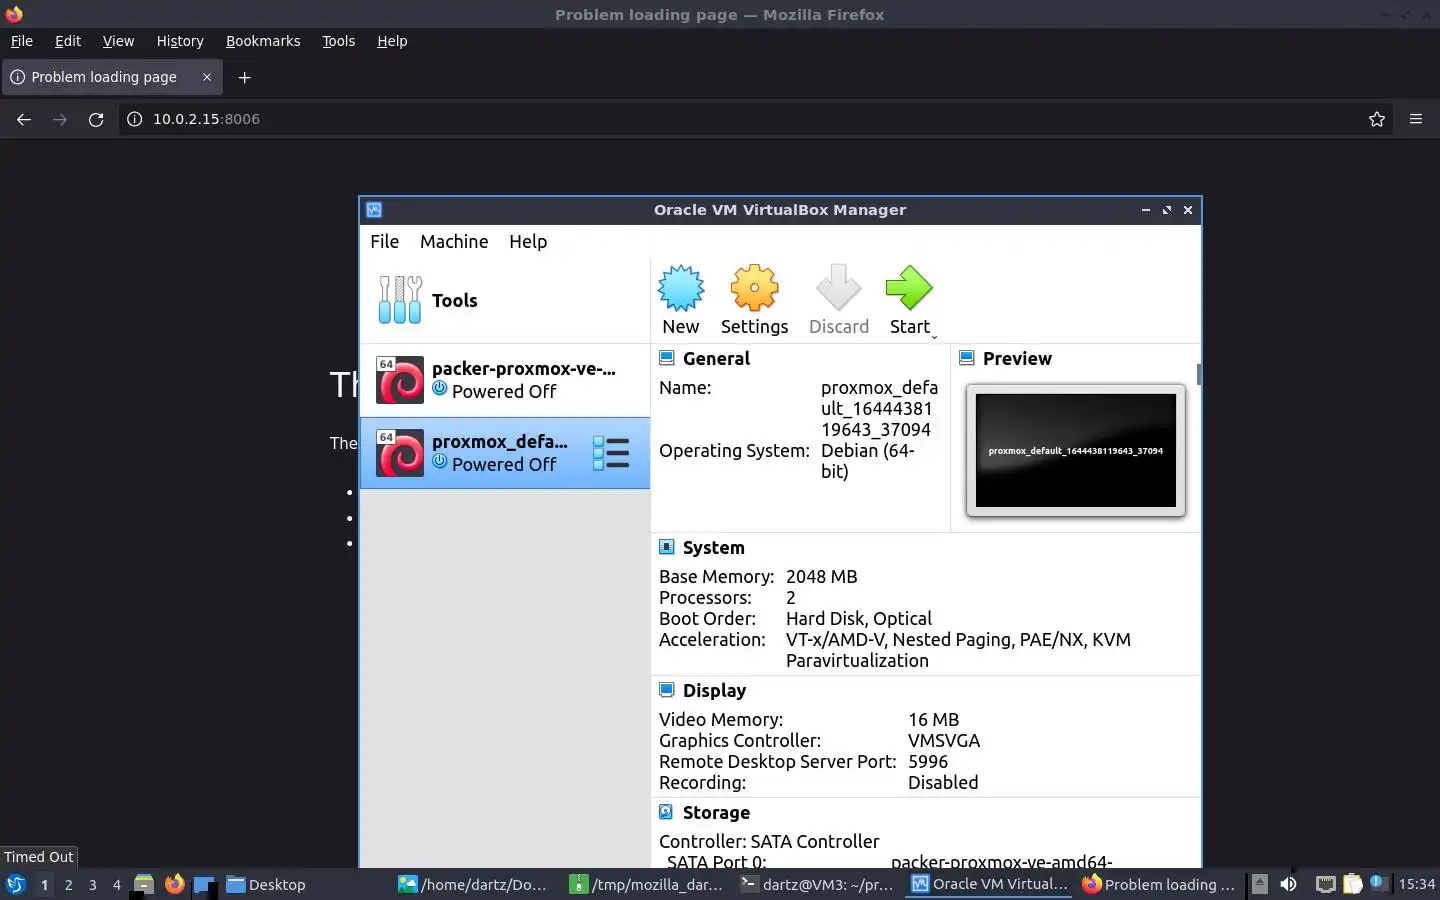Bookmark this page with star icon
The image size is (1440, 900).
point(1377,119)
